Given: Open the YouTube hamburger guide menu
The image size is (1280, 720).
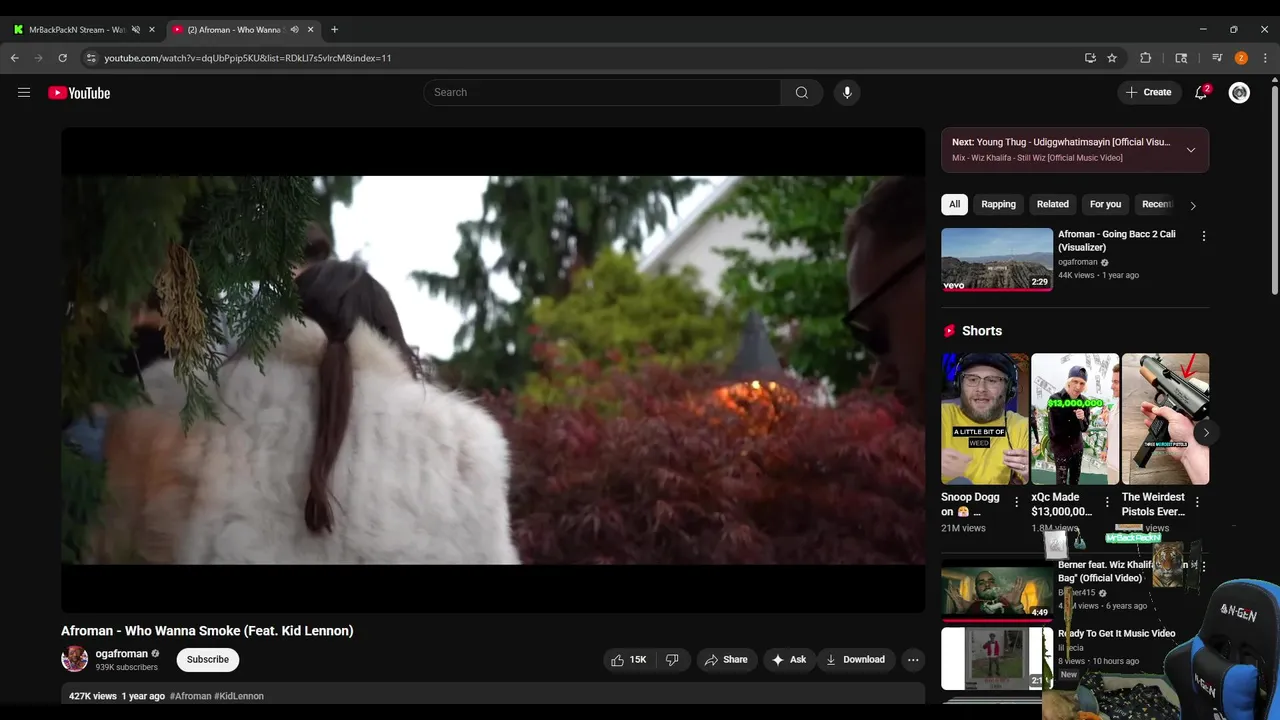Looking at the screenshot, I should tap(24, 93).
